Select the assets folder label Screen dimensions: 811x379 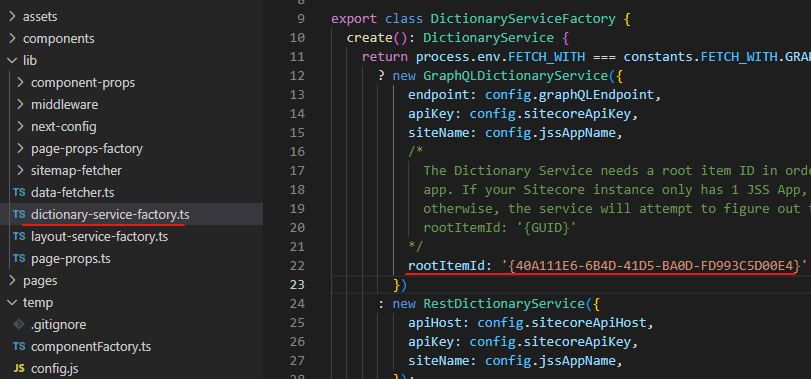40,17
